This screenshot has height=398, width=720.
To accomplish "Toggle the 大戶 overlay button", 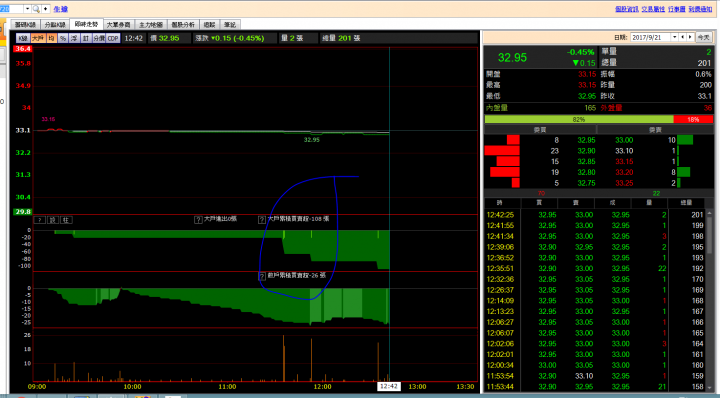I will (38, 39).
